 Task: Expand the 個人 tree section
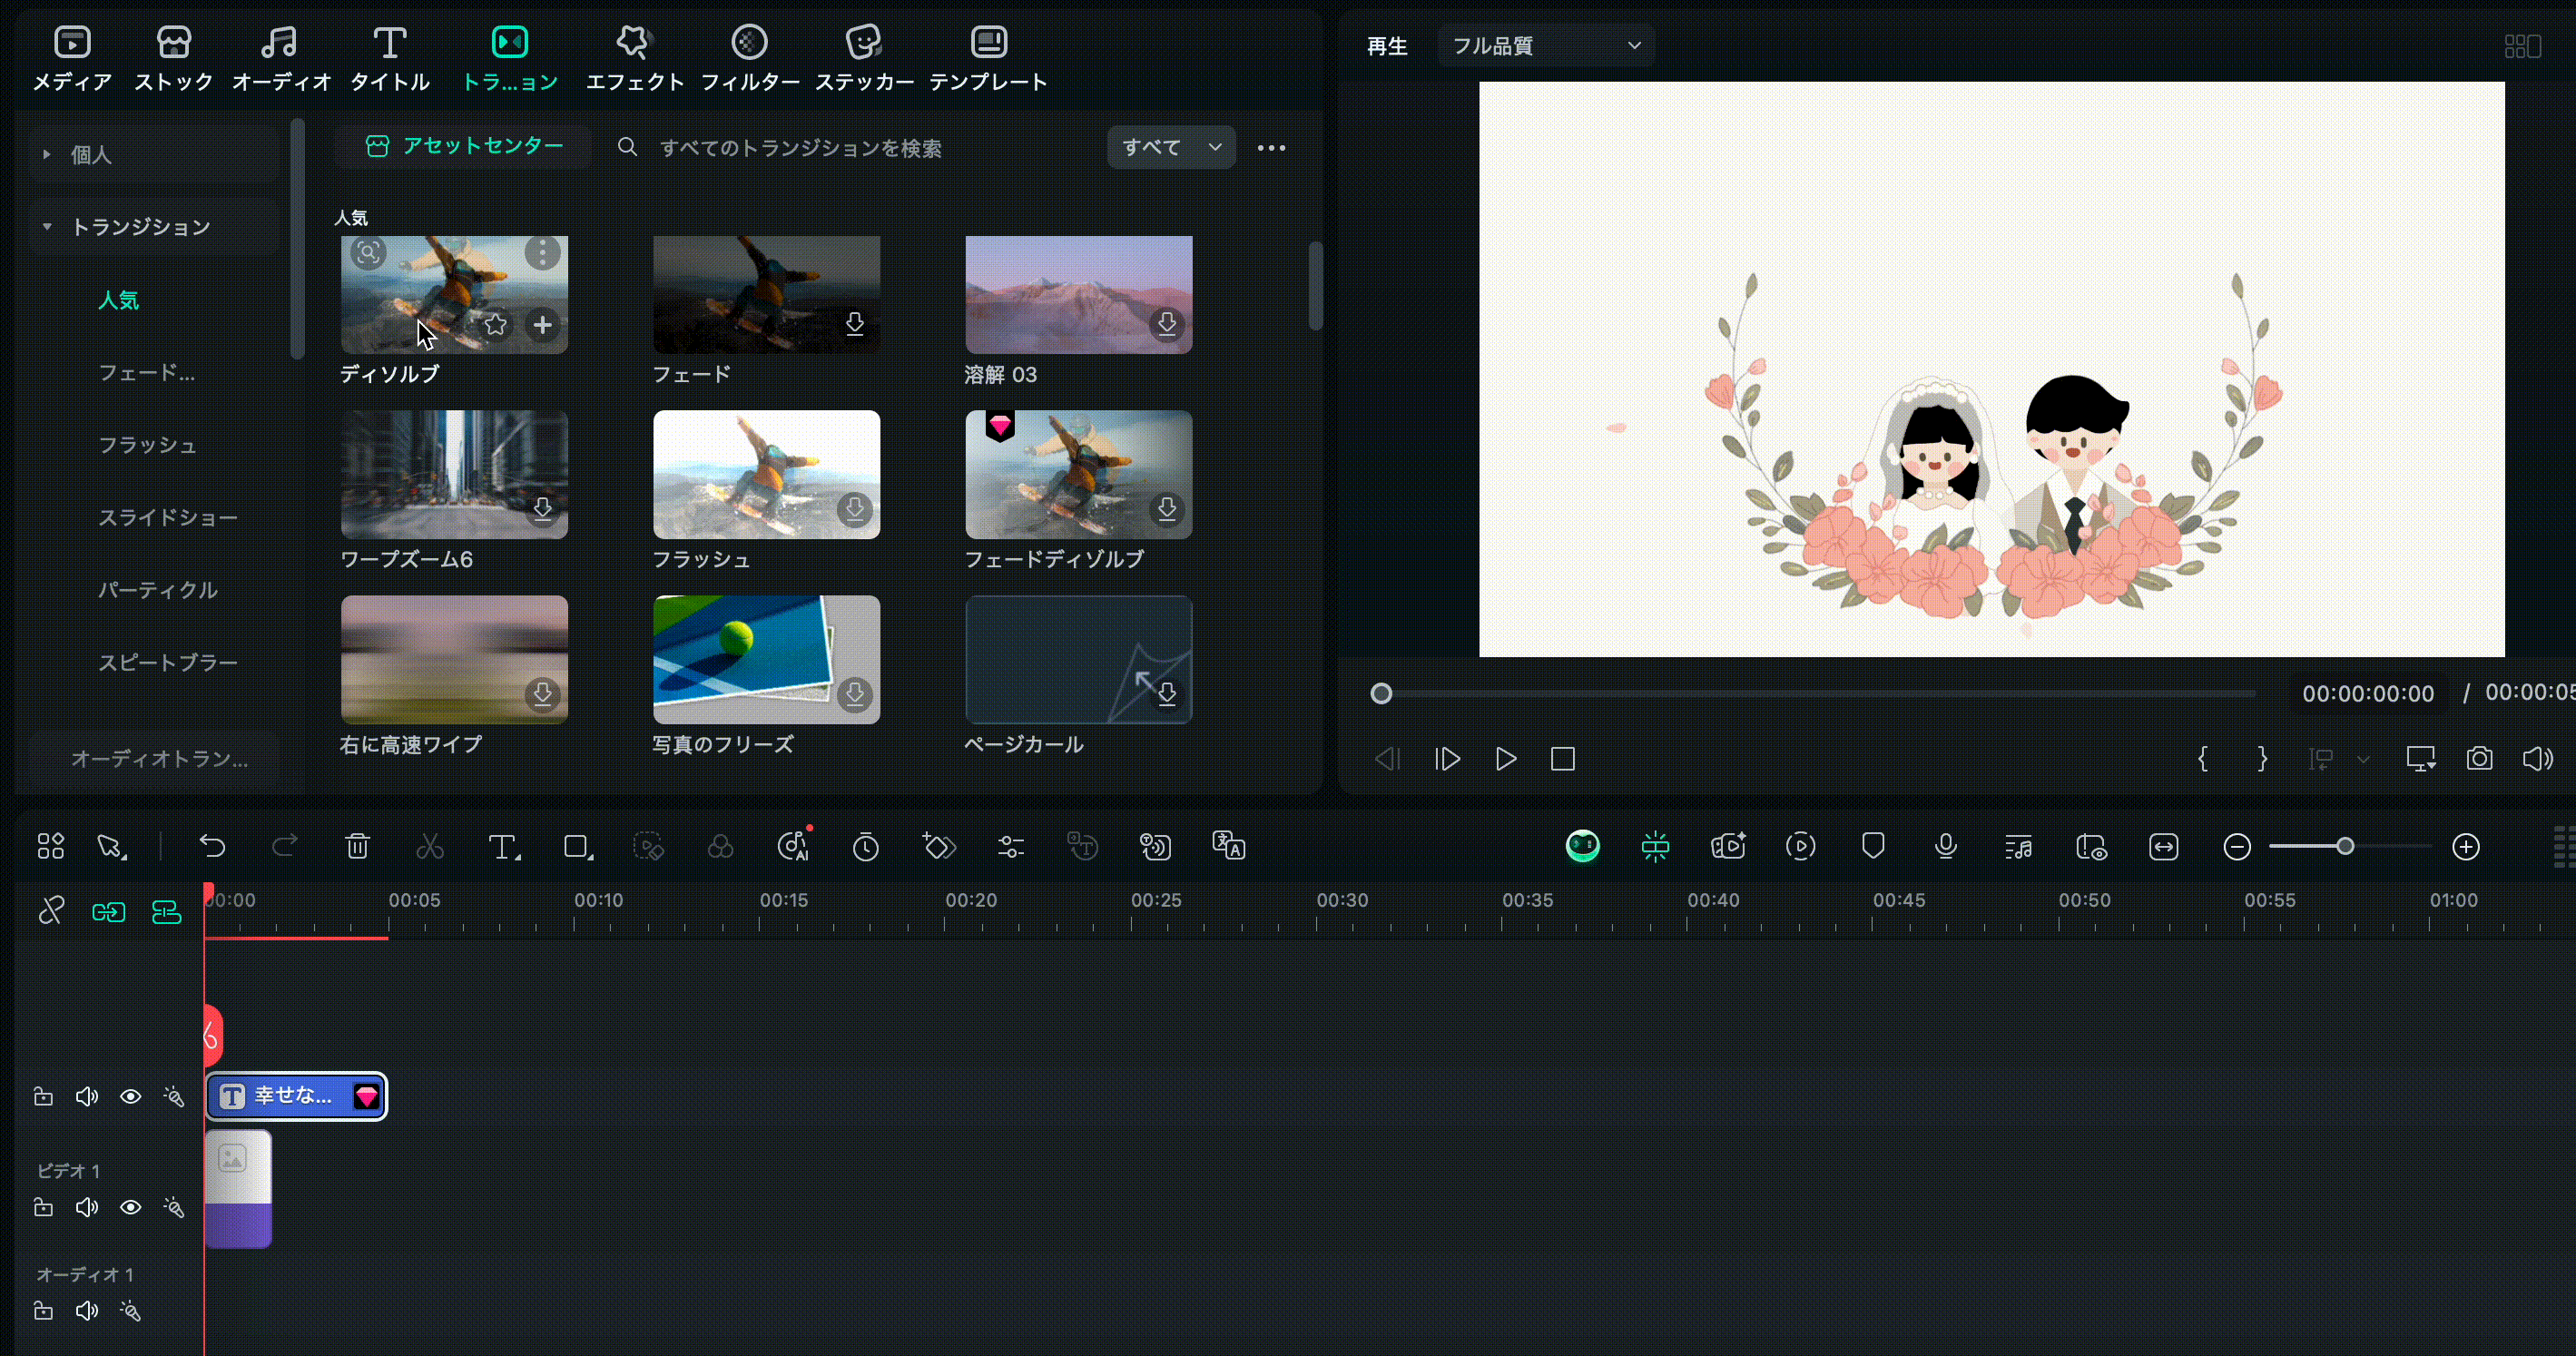coord(46,154)
